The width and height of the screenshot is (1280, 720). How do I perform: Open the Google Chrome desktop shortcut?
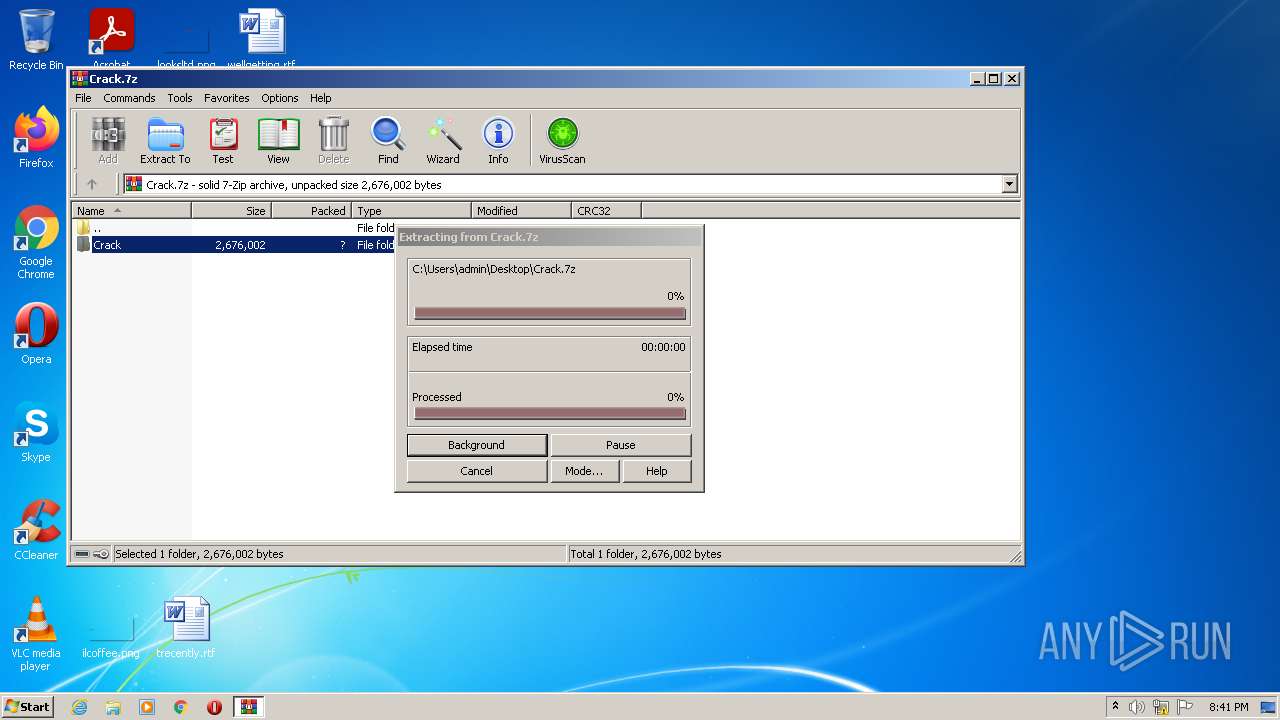tap(36, 243)
